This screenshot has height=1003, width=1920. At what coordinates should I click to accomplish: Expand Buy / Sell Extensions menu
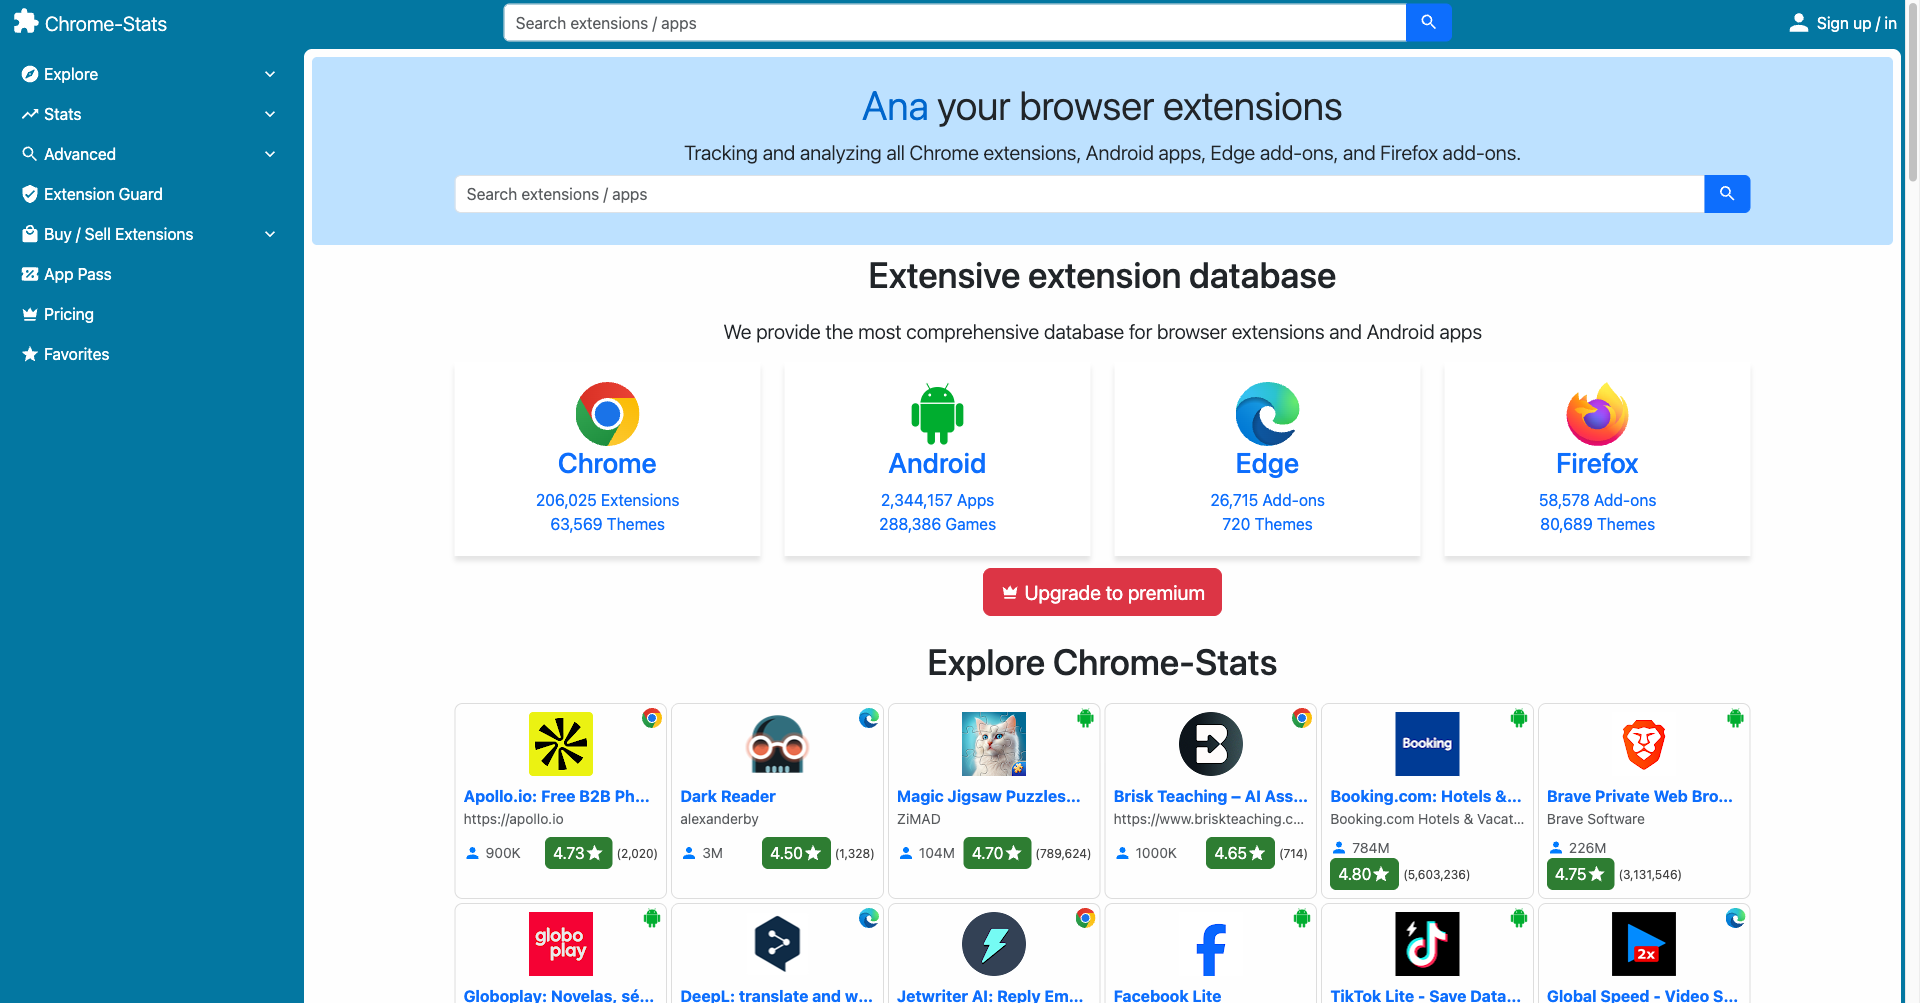click(270, 234)
